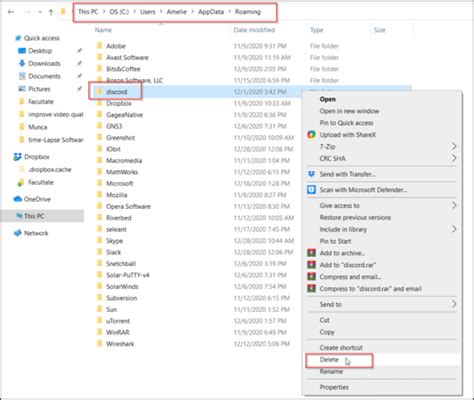Select Amelie in address breadcrumb
The image size is (474, 400).
[x=177, y=12]
